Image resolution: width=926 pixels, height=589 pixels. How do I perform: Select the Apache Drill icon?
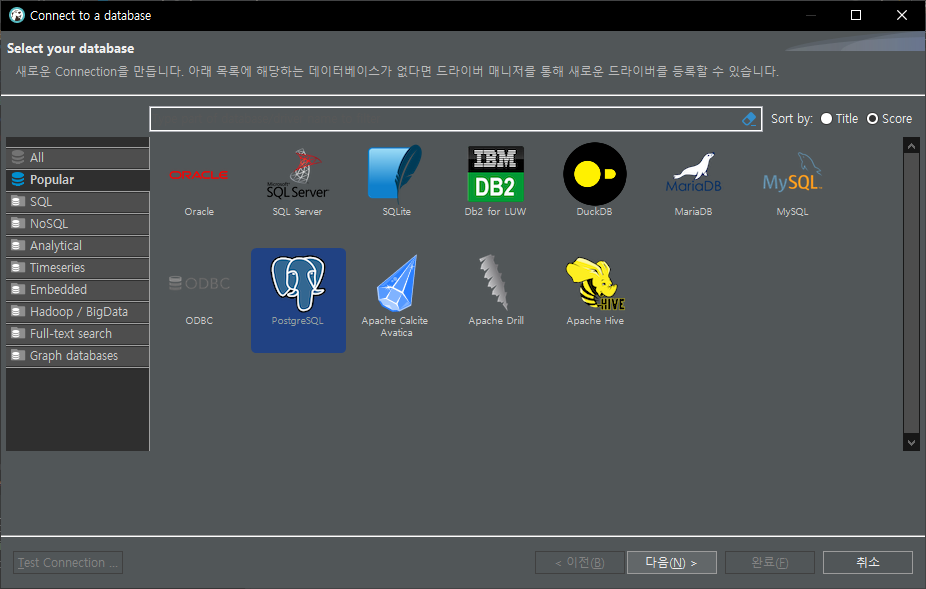[x=494, y=282]
